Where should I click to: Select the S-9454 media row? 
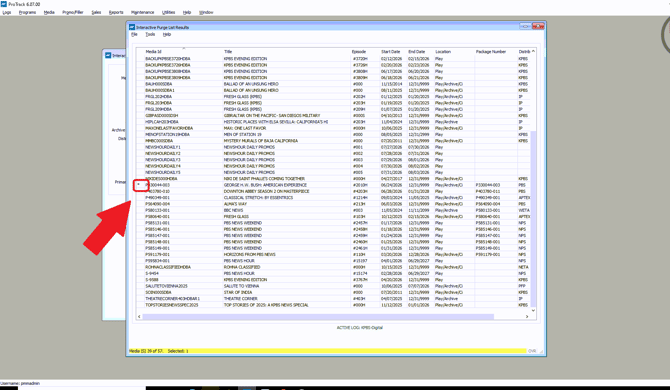coord(333,273)
